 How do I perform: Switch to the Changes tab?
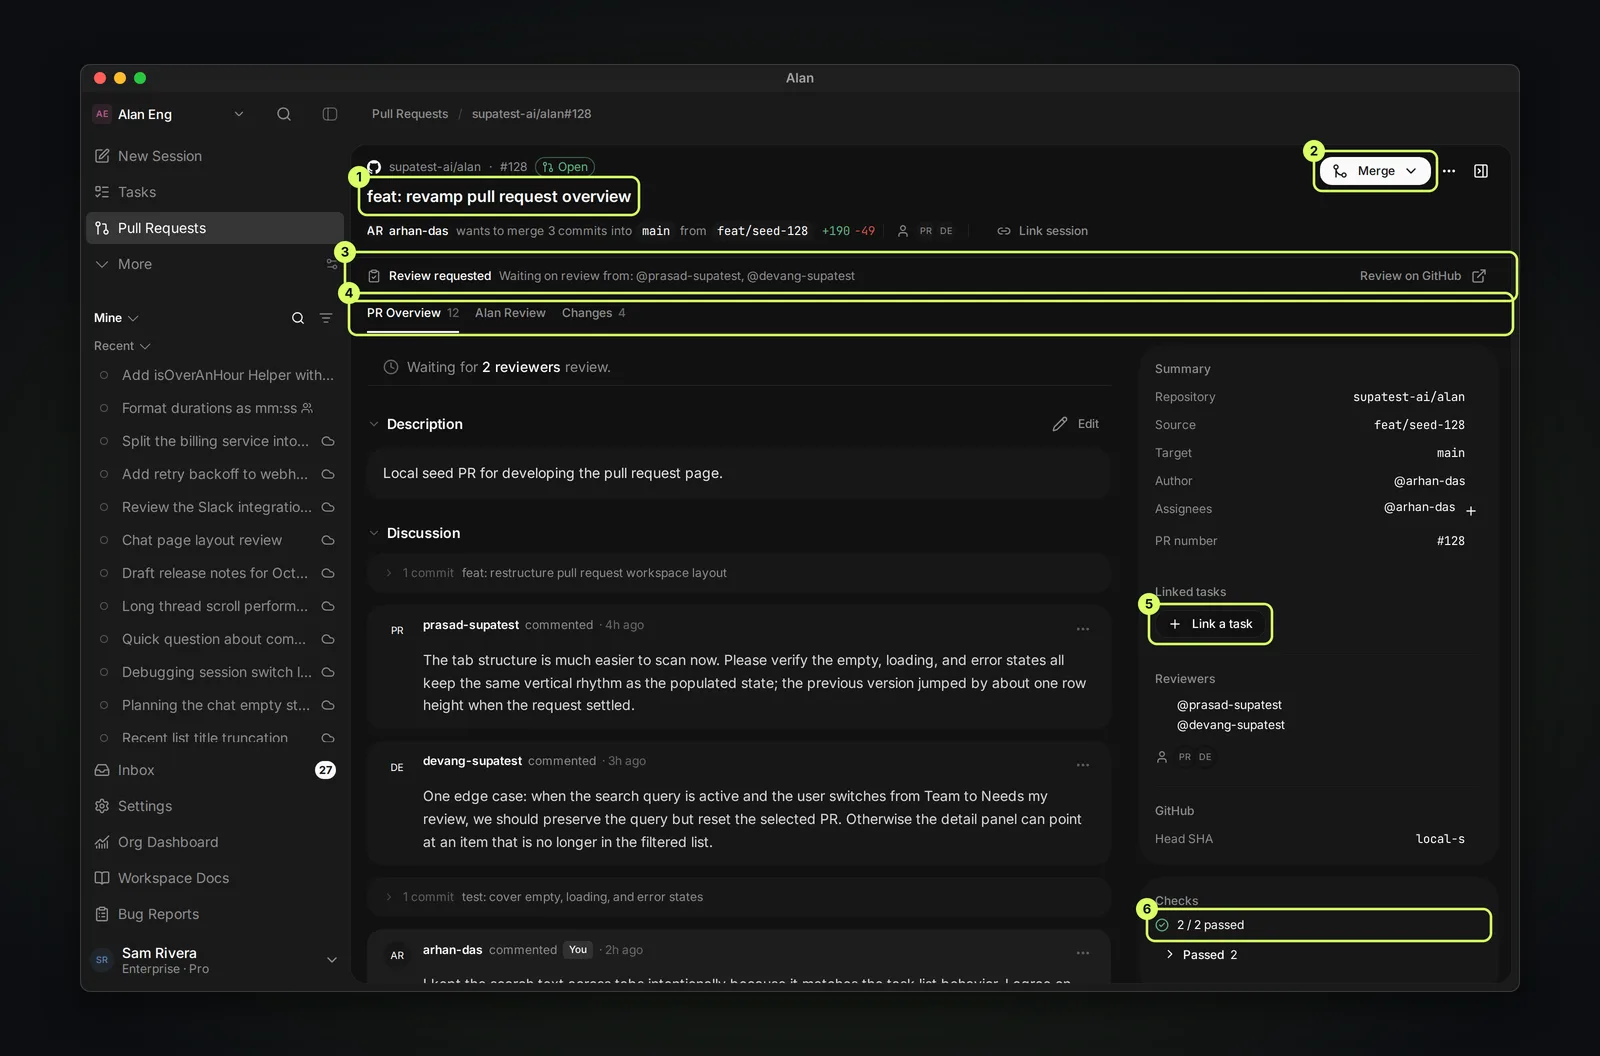pyautogui.click(x=594, y=313)
